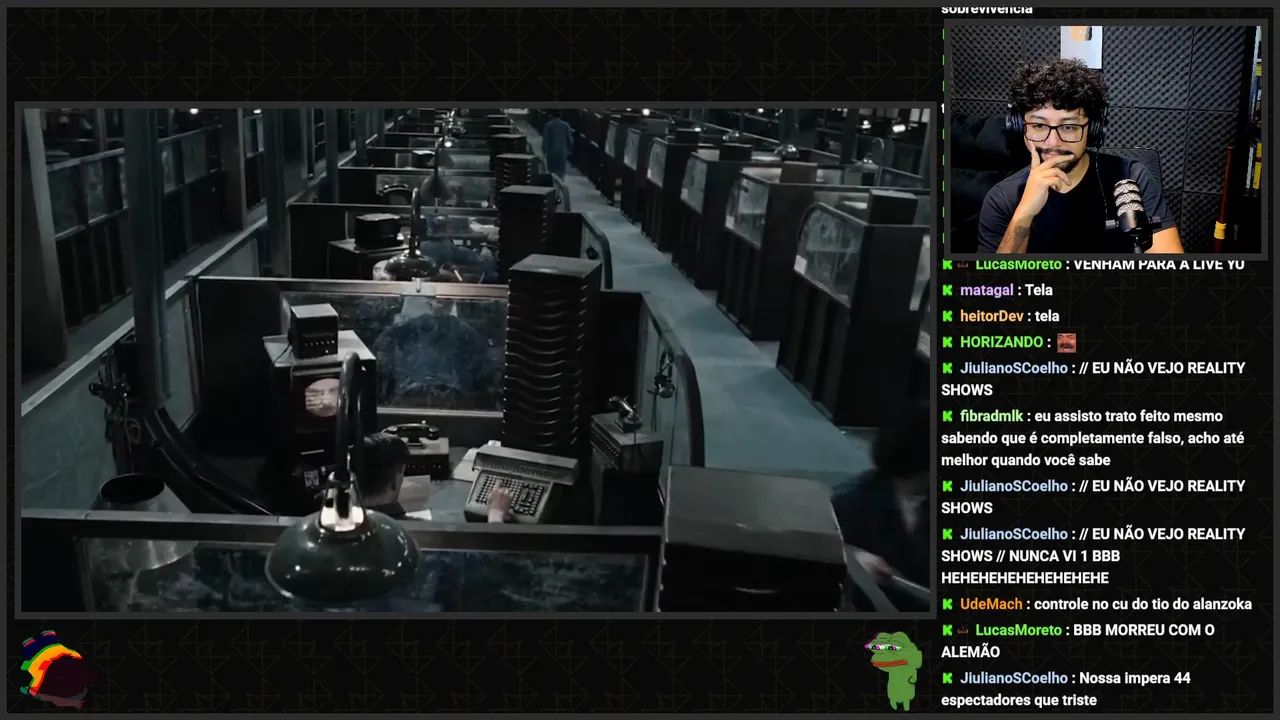Click the green K badge beside heitorDev
Image resolution: width=1280 pixels, height=720 pixels.
tap(947, 316)
